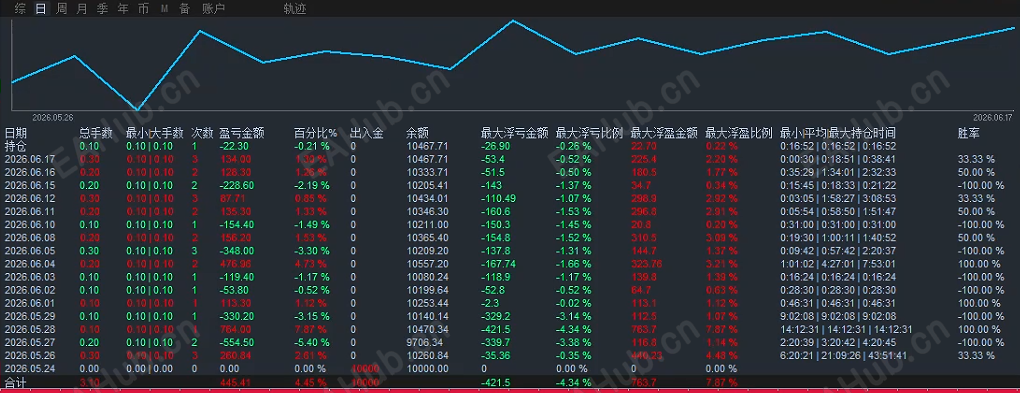Click the 出入金 column header
This screenshot has height=393, width=1020.
(367, 133)
